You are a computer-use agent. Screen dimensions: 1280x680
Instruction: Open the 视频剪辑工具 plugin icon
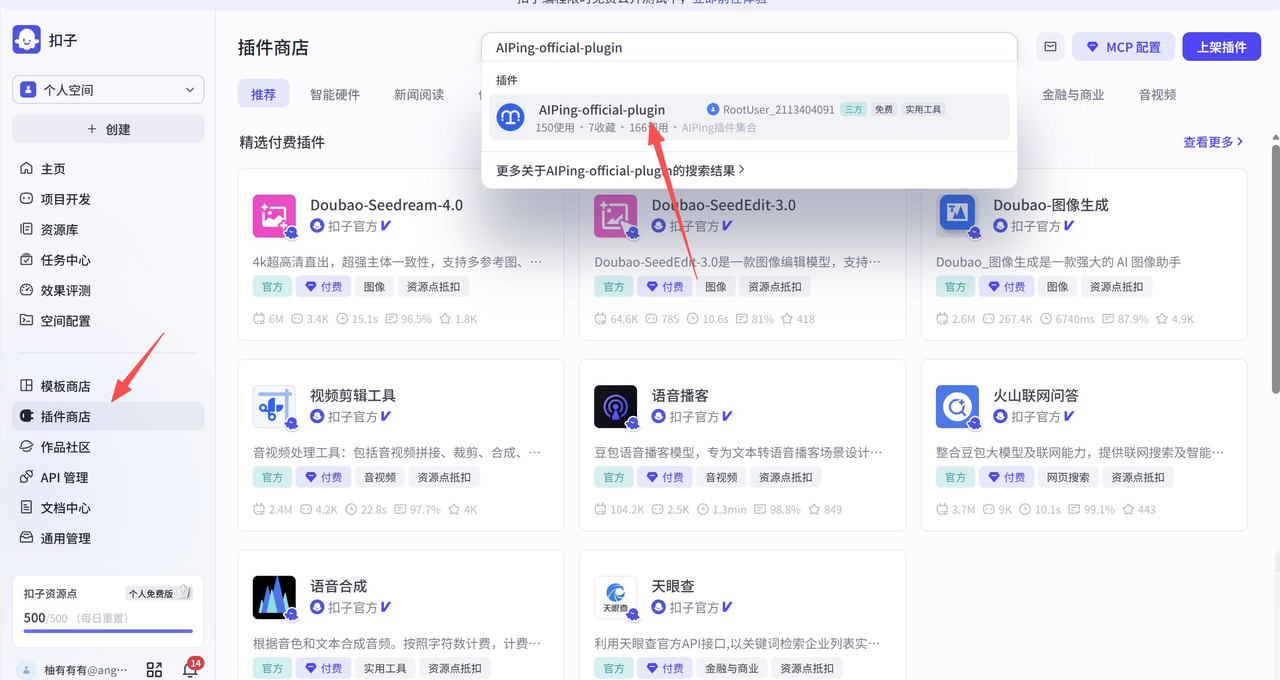click(x=274, y=407)
